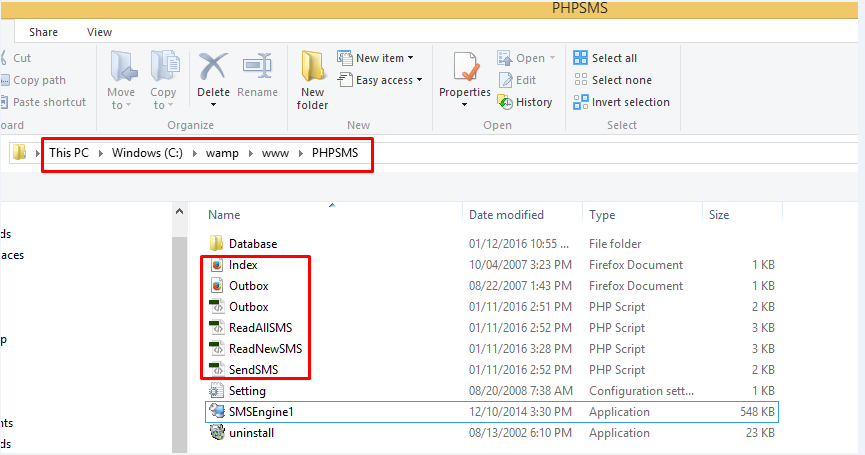Open the Database folder
The image size is (865, 455).
pos(252,244)
